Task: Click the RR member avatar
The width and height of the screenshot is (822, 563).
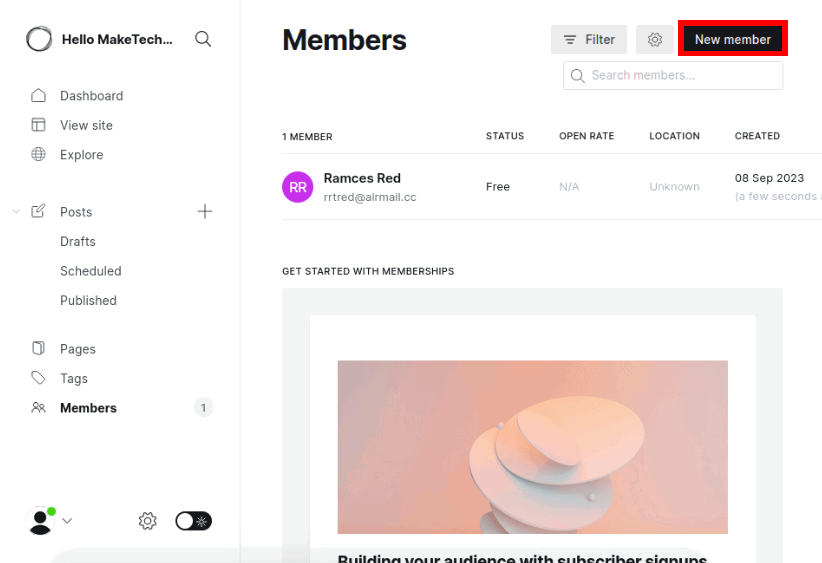Action: [x=298, y=187]
